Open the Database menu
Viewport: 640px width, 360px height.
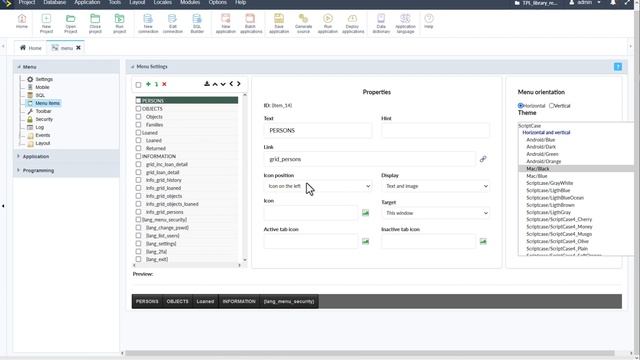55,2
